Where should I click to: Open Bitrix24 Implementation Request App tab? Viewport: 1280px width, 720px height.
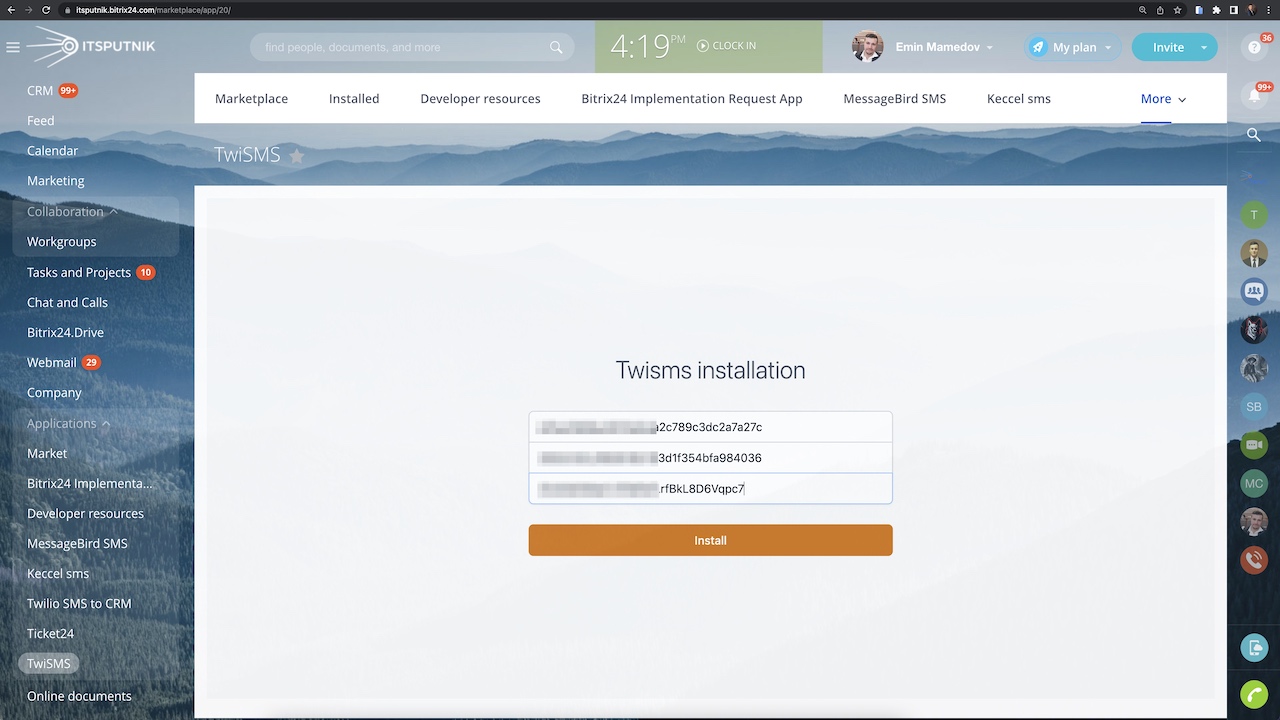click(692, 99)
